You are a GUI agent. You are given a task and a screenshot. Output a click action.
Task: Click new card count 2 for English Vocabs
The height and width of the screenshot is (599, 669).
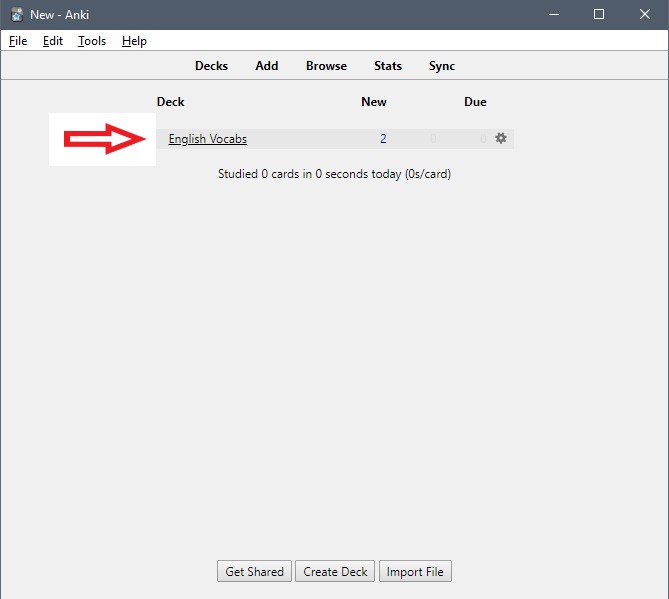[383, 139]
